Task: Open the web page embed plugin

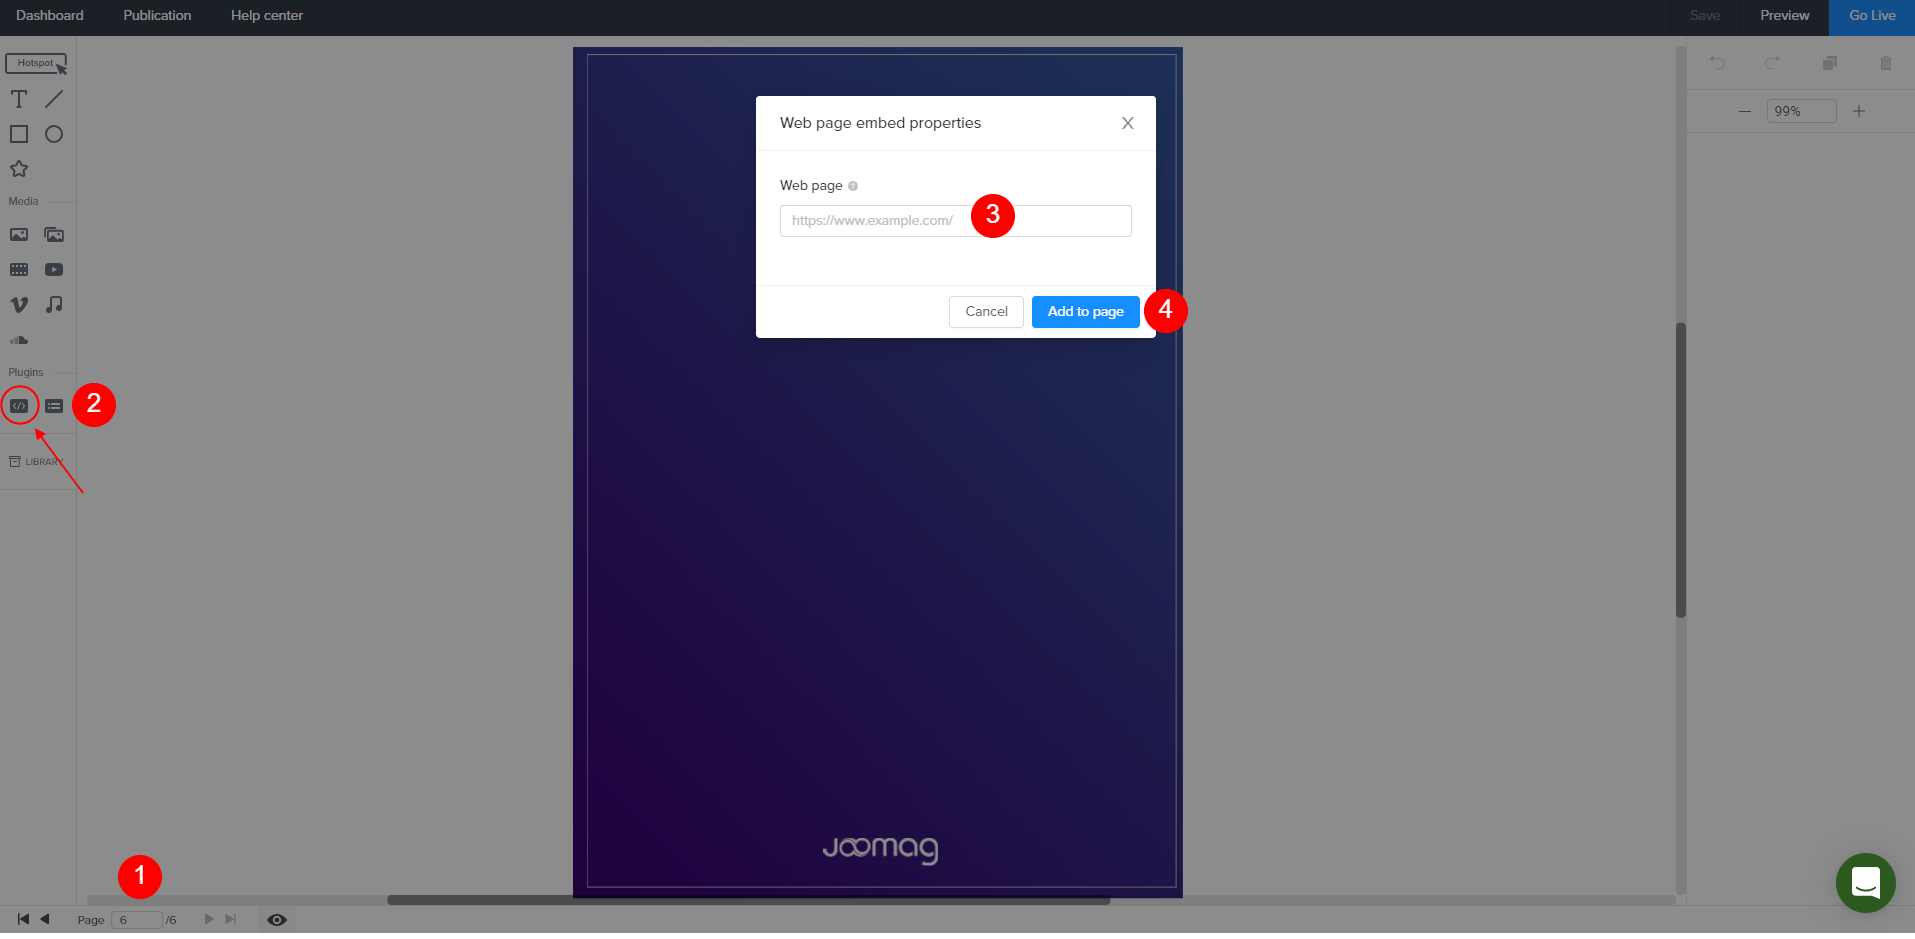Action: point(19,406)
